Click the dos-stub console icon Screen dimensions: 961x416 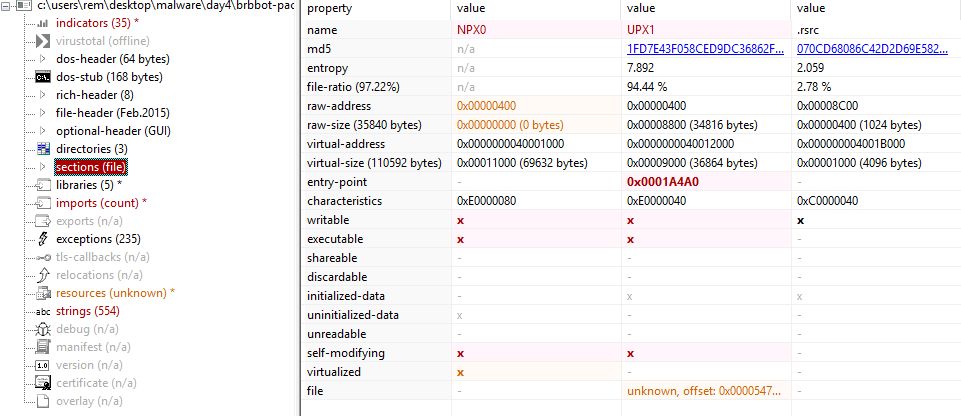click(42, 77)
